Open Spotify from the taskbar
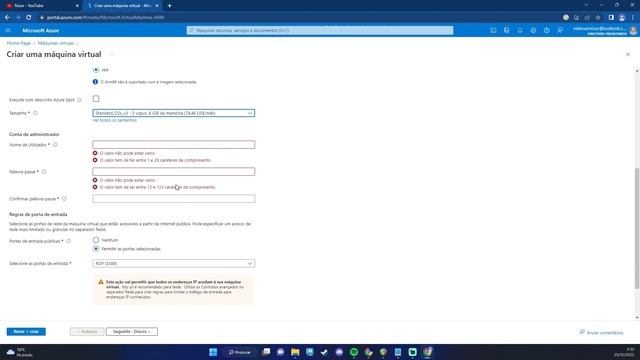Image resolution: width=640 pixels, height=360 pixels. (354, 352)
